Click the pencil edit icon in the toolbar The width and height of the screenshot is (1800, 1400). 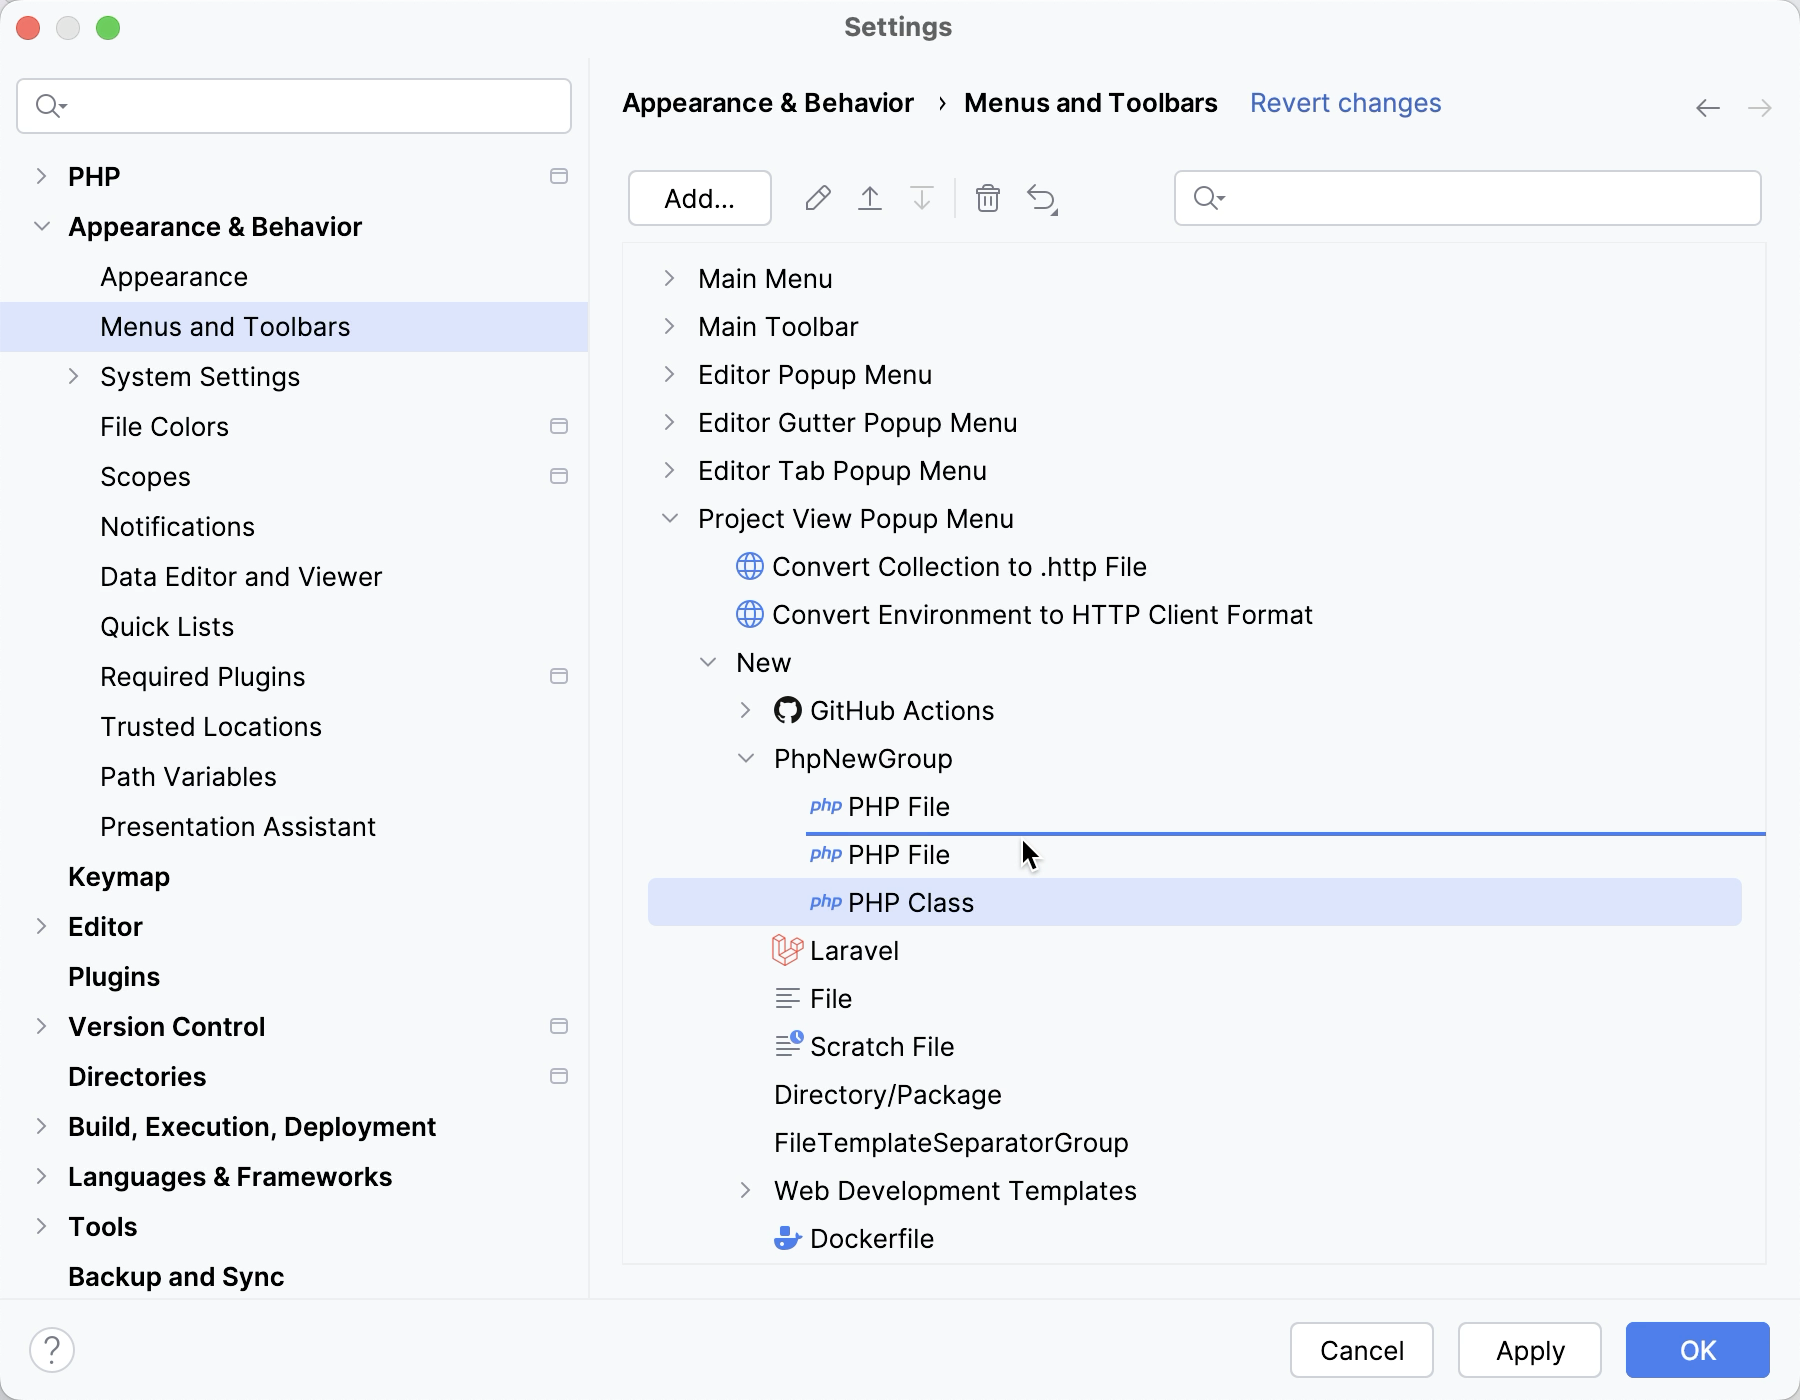coord(818,198)
